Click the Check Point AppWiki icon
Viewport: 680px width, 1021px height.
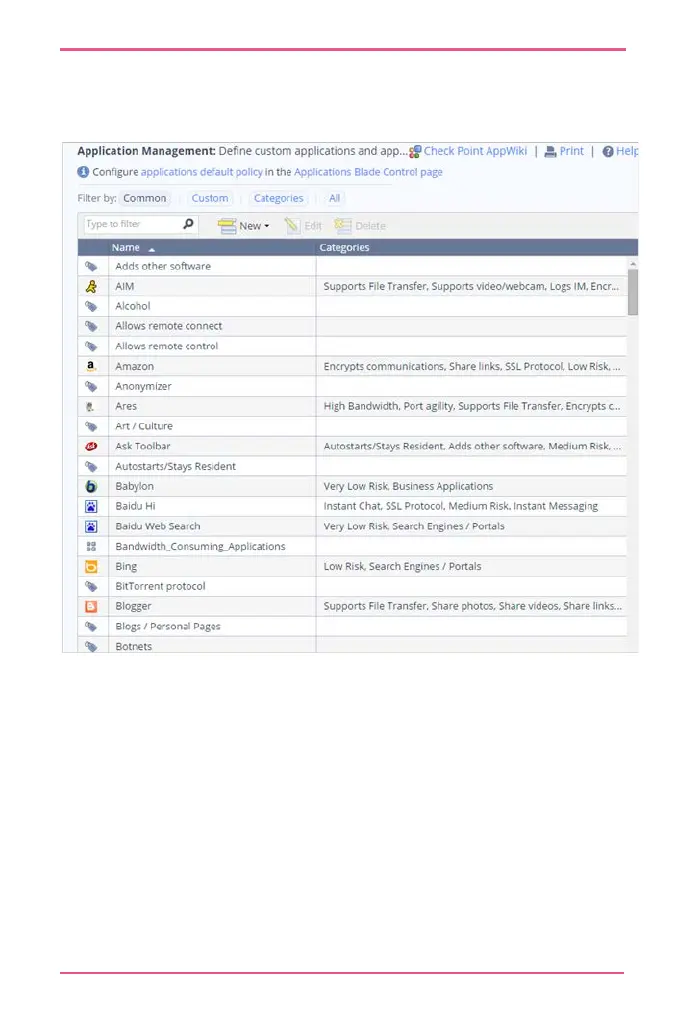pos(415,152)
